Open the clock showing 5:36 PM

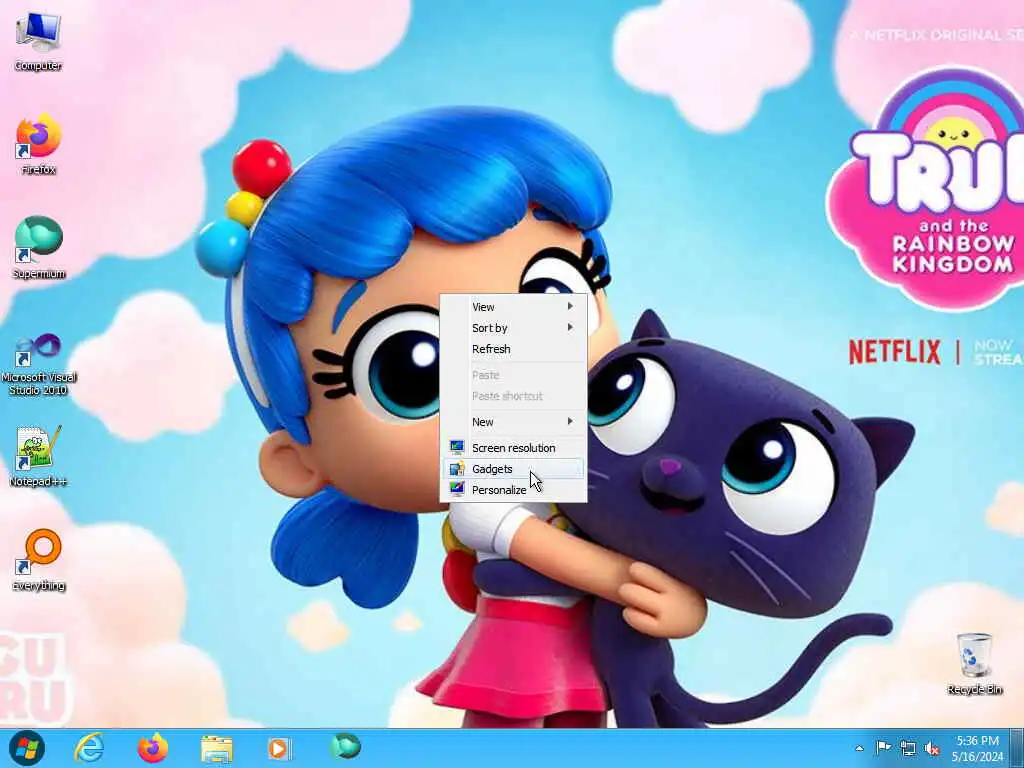click(x=978, y=748)
